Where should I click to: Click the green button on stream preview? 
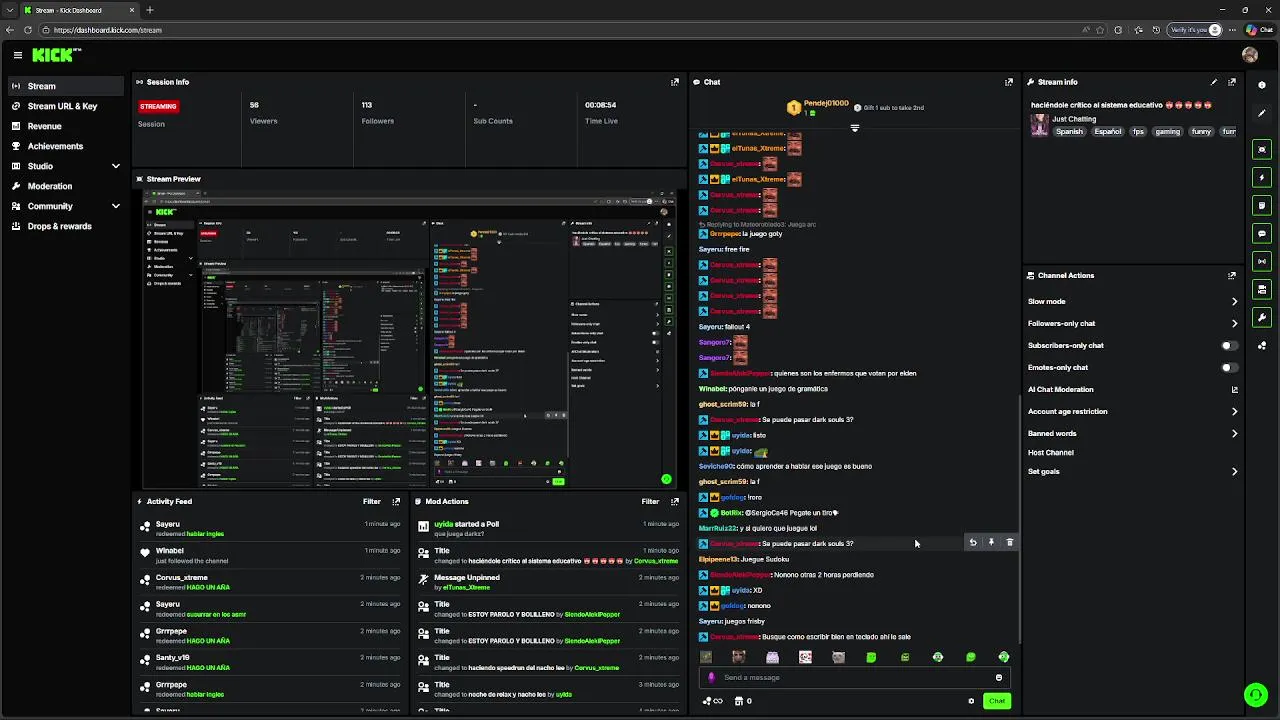click(x=666, y=479)
